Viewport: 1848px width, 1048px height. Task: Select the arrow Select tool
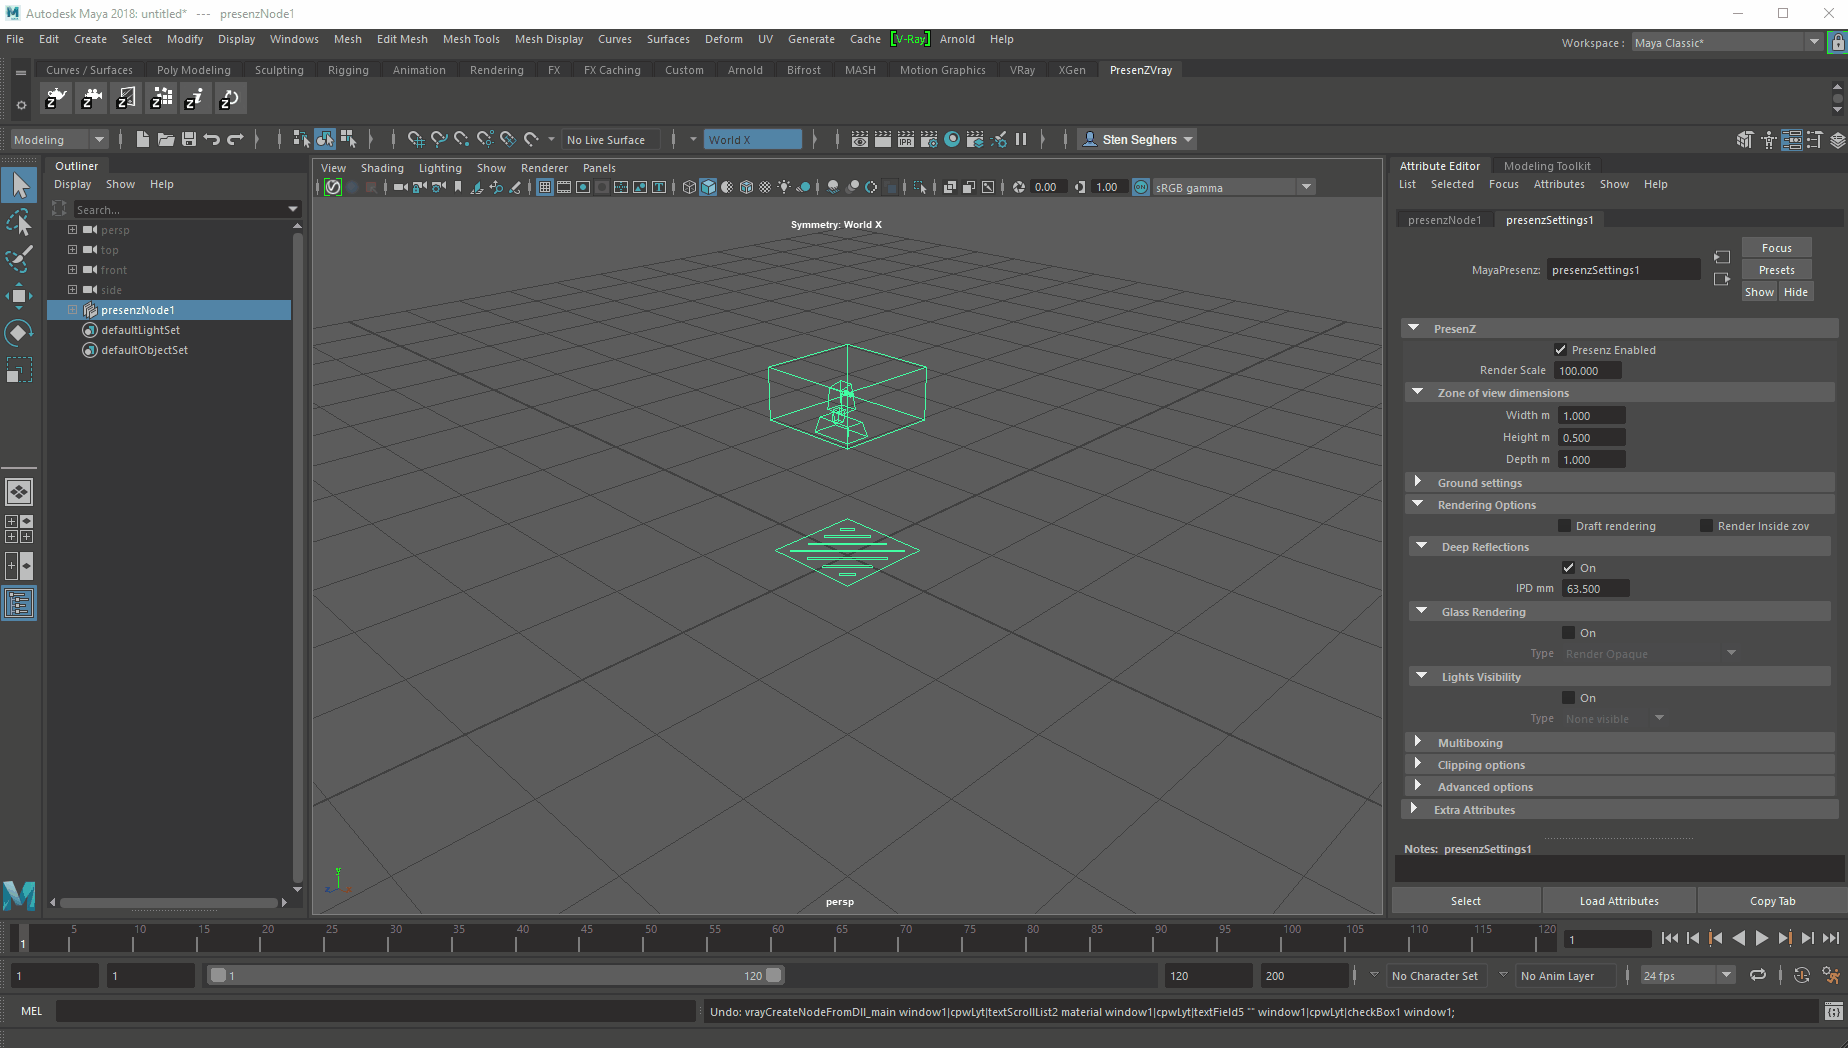(19, 185)
